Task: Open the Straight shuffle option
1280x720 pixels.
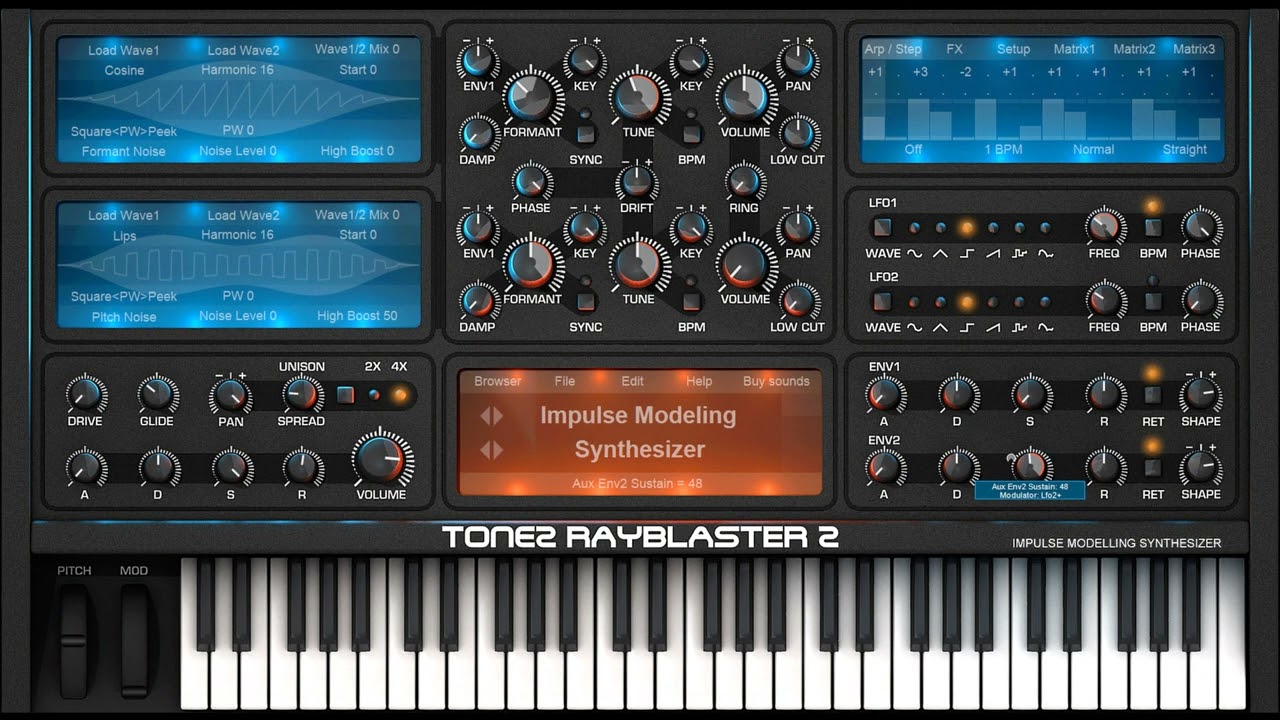Action: [x=1184, y=150]
